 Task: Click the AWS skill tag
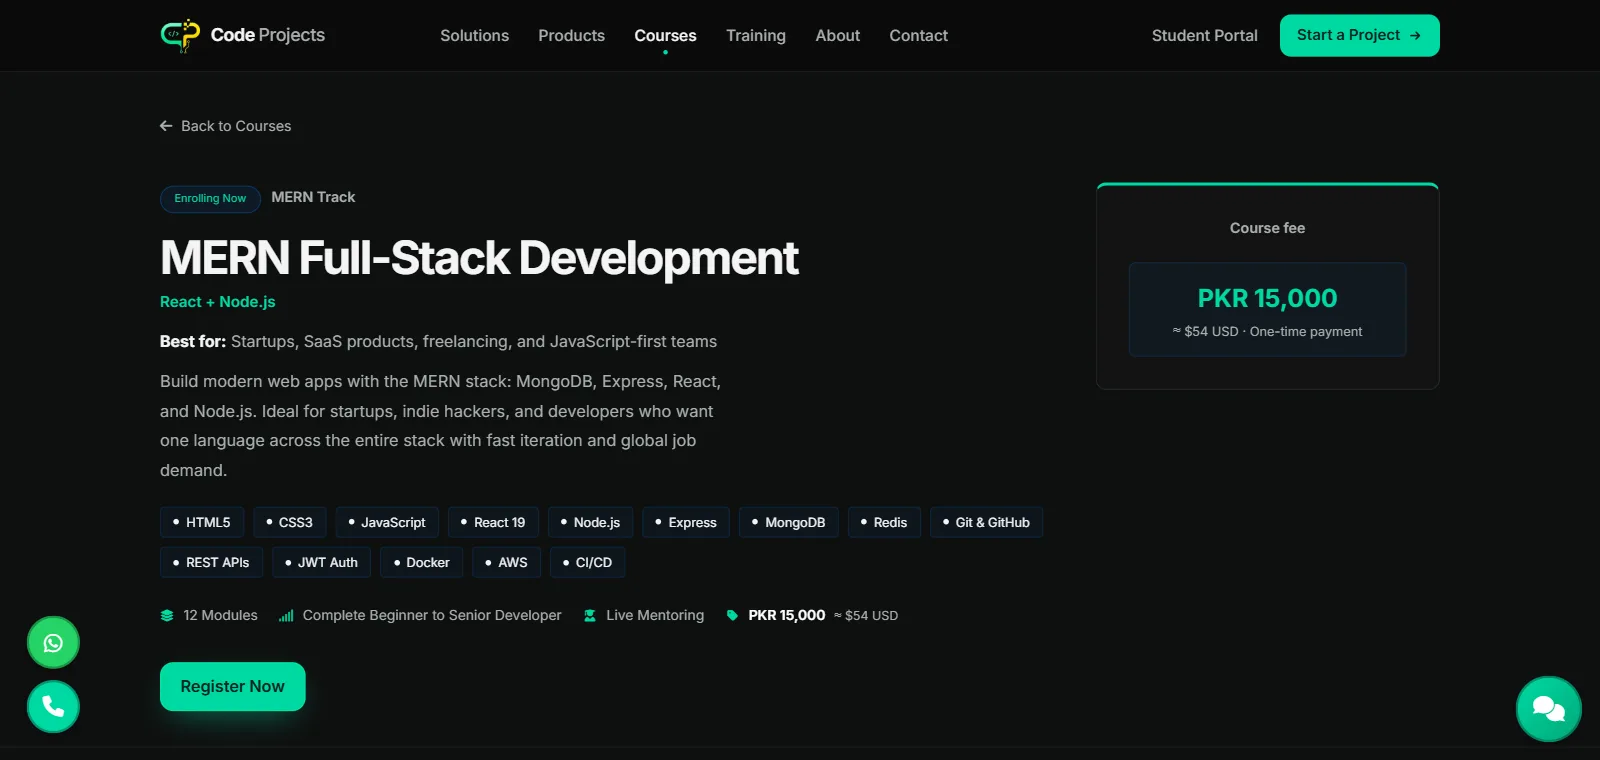pos(506,562)
